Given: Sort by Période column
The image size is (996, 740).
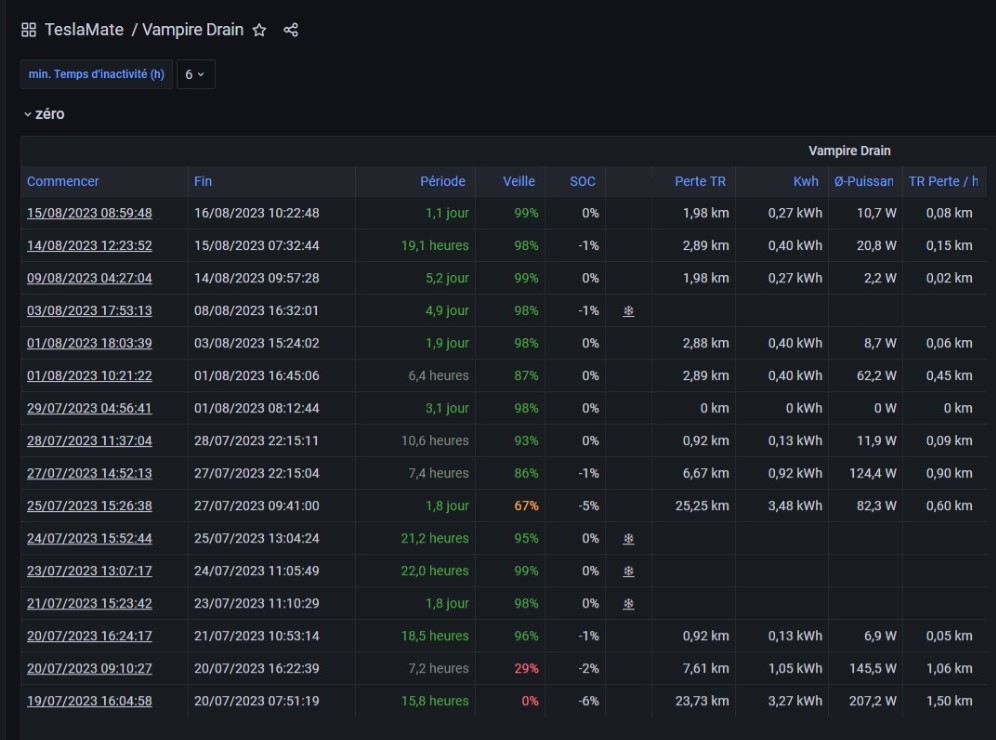Looking at the screenshot, I should click(x=443, y=181).
